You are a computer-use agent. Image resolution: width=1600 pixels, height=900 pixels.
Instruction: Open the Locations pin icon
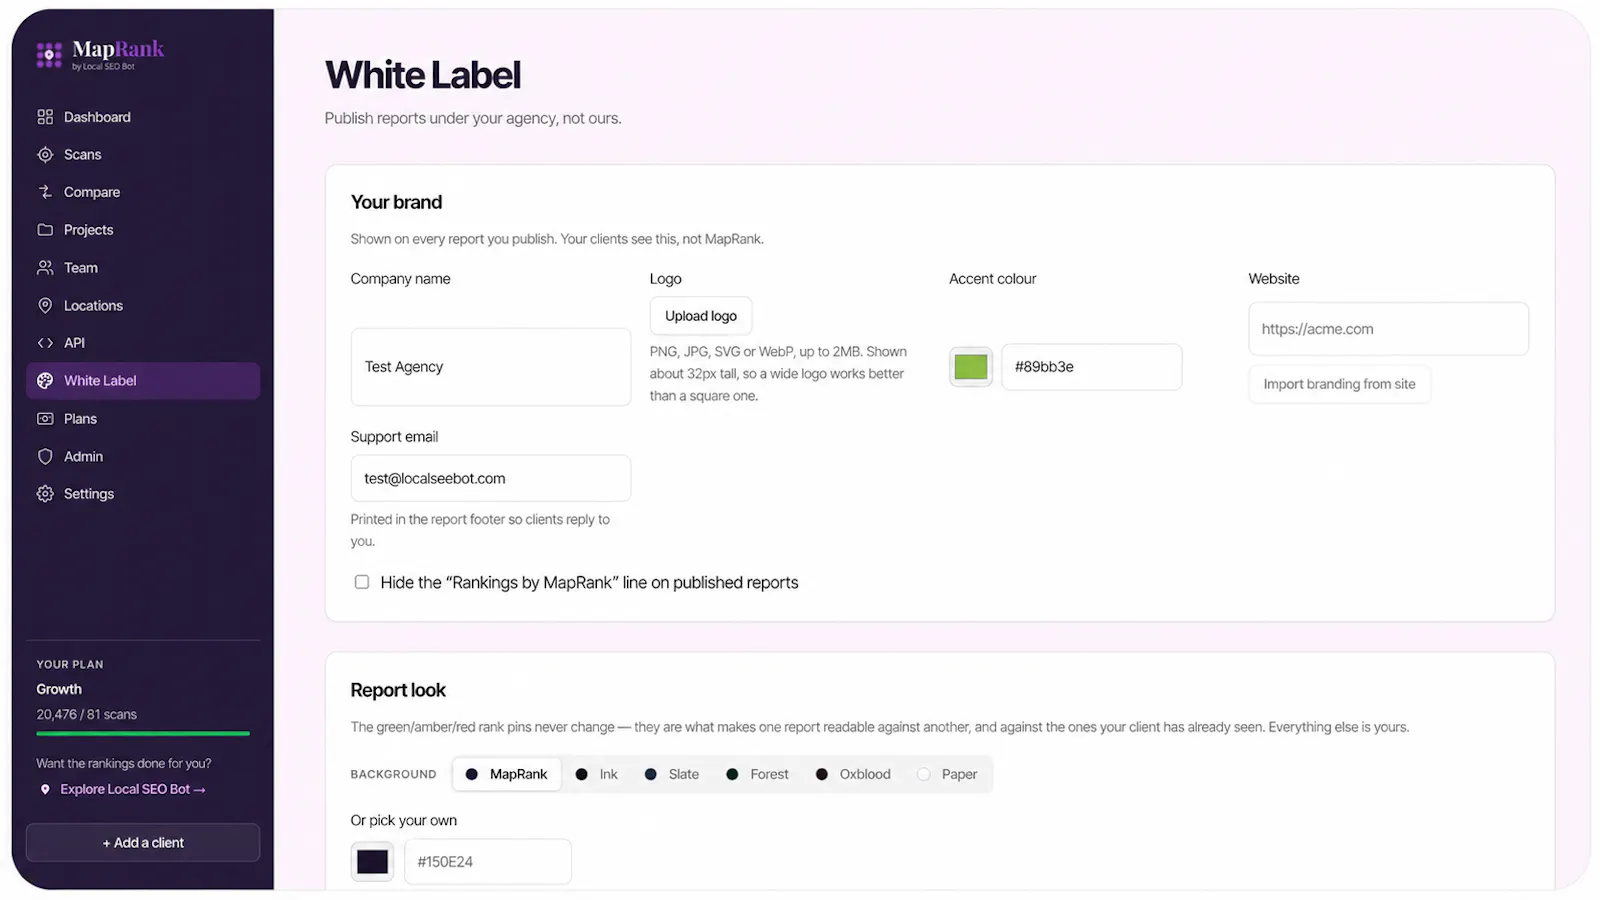point(45,306)
